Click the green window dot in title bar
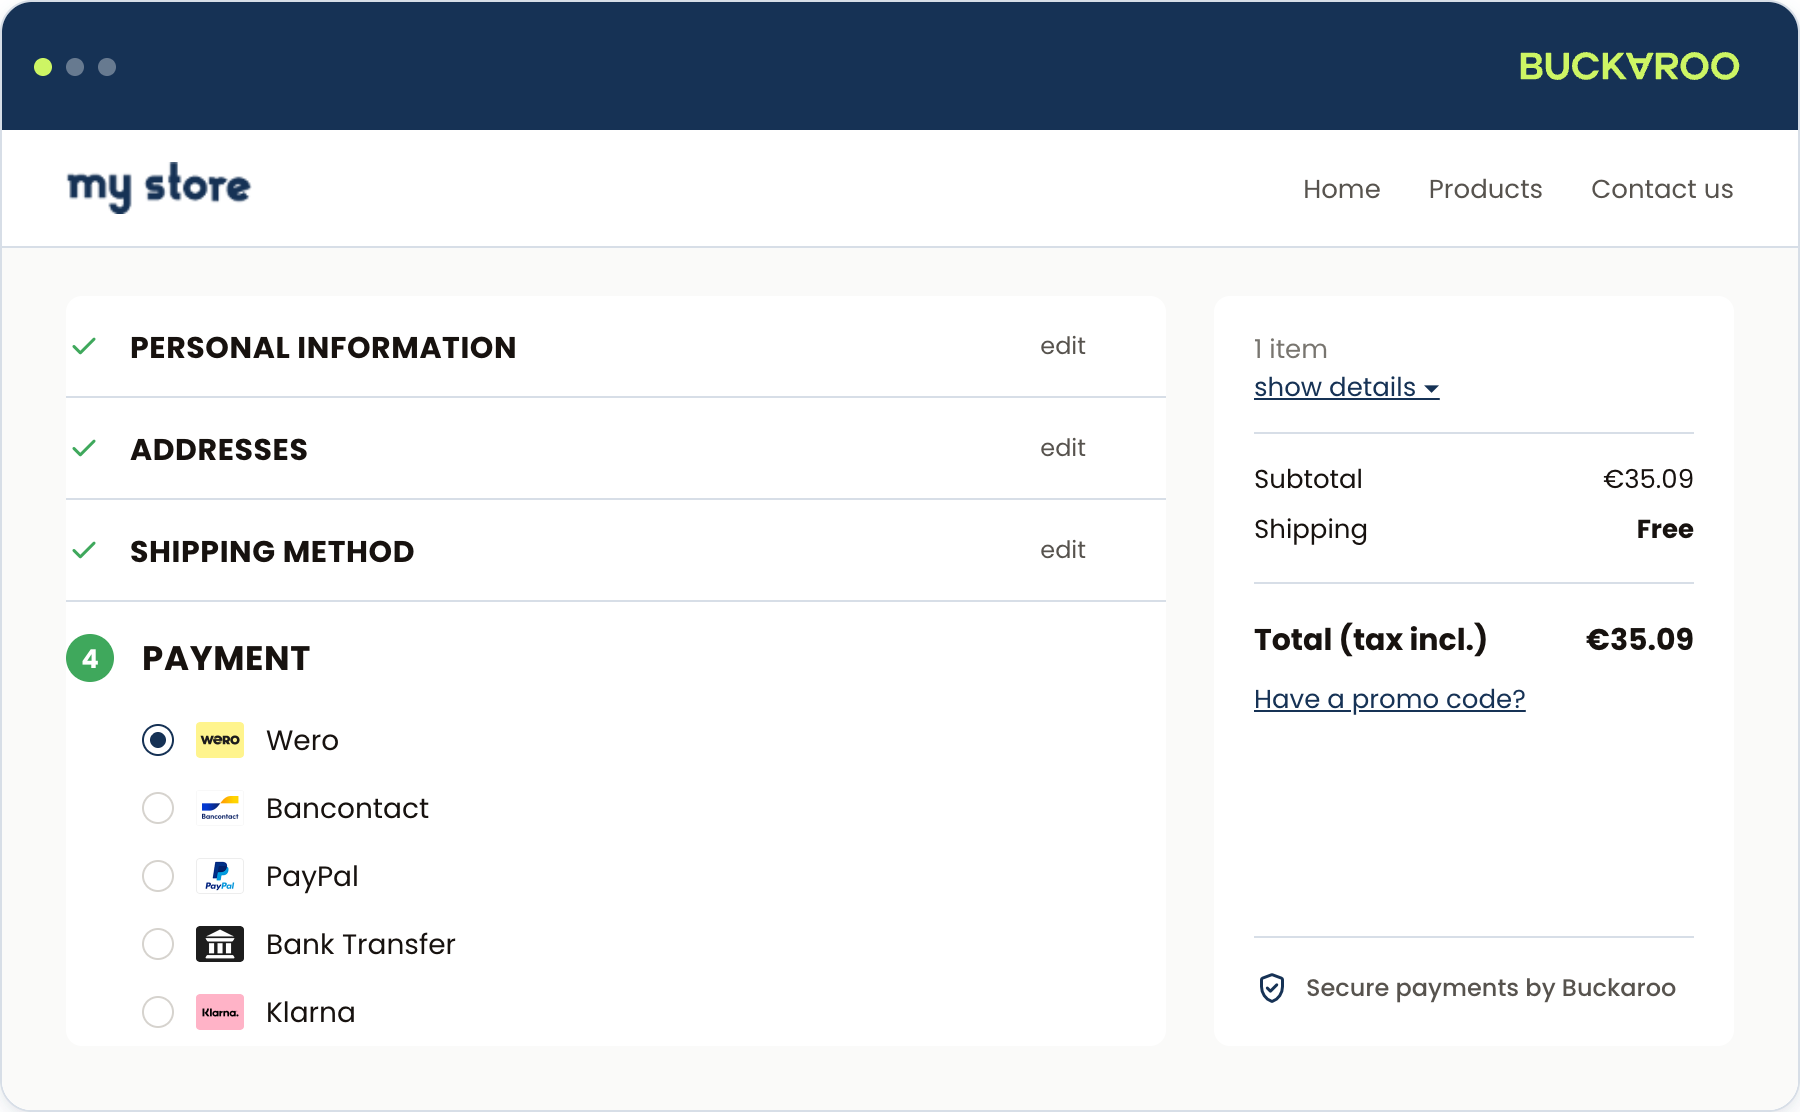1800x1112 pixels. tap(43, 67)
